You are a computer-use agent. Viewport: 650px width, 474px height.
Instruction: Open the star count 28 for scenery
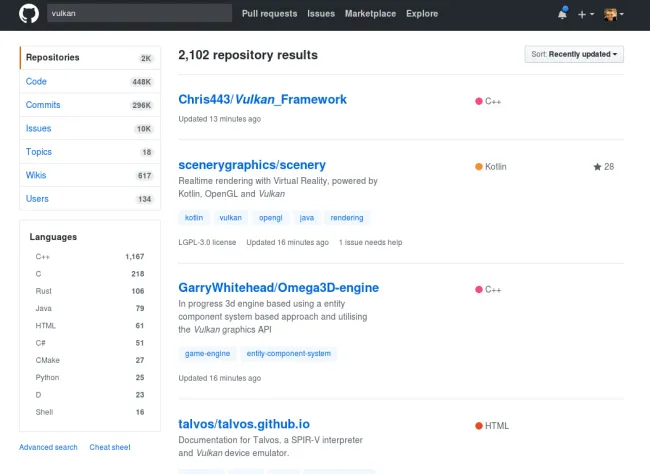(604, 167)
